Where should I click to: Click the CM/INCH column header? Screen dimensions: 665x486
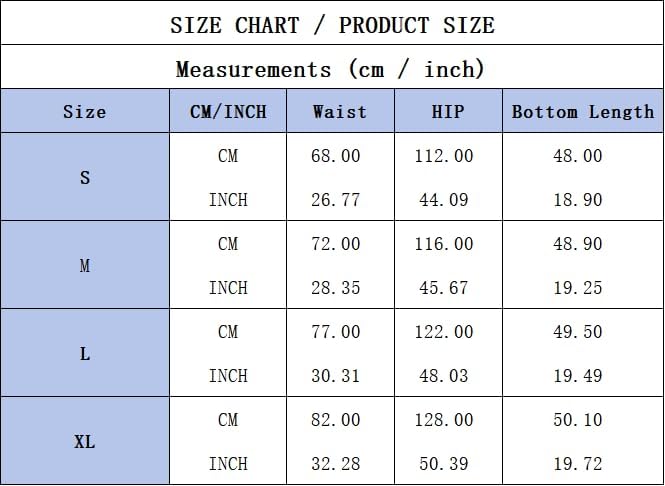228,112
